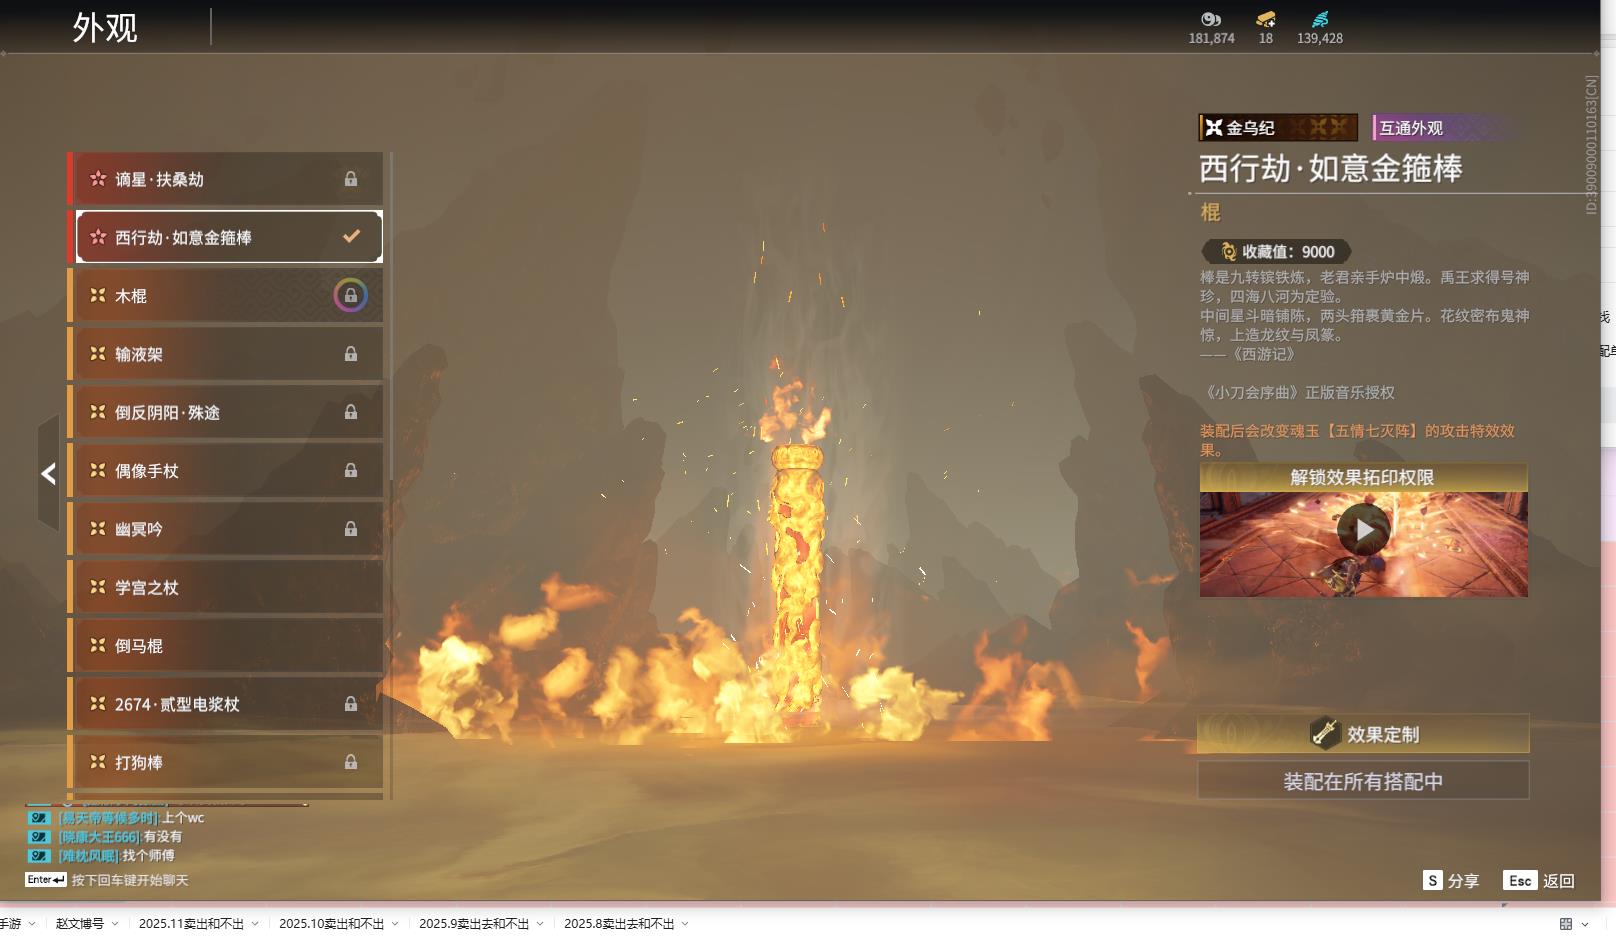Image resolution: width=1616 pixels, height=939 pixels.
Task: Click the 收藏值 collection value icon
Action: pyautogui.click(x=1228, y=252)
